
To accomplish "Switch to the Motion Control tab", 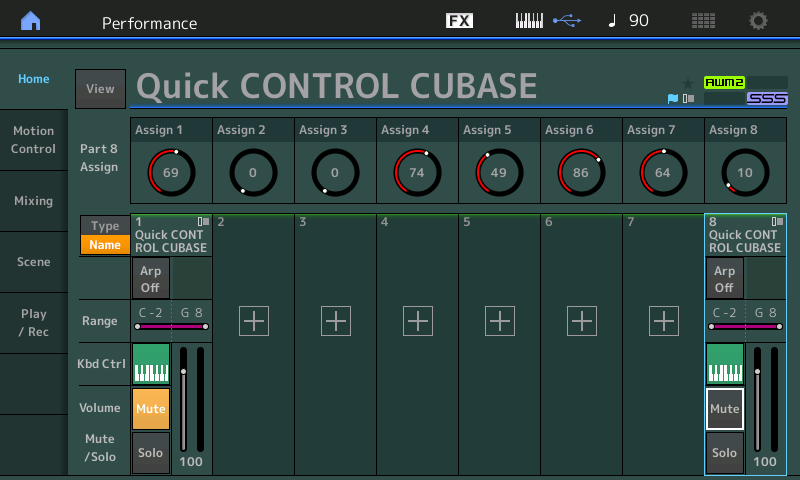I will 34,140.
